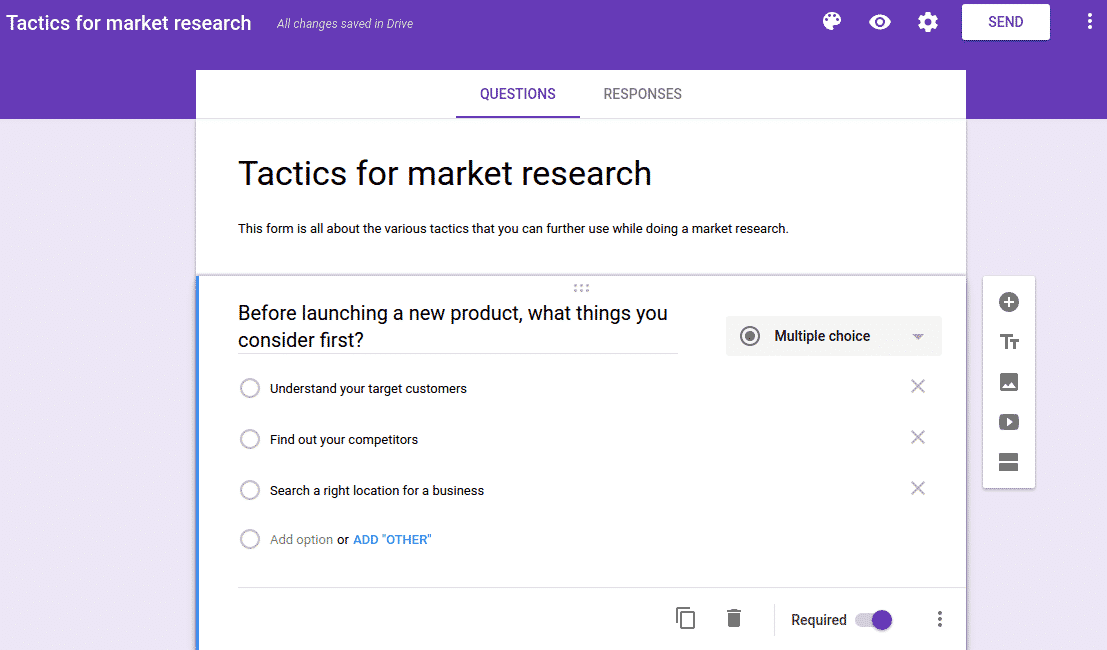Image resolution: width=1107 pixels, height=650 pixels.
Task: Switch to the Responses tab
Action: click(642, 94)
